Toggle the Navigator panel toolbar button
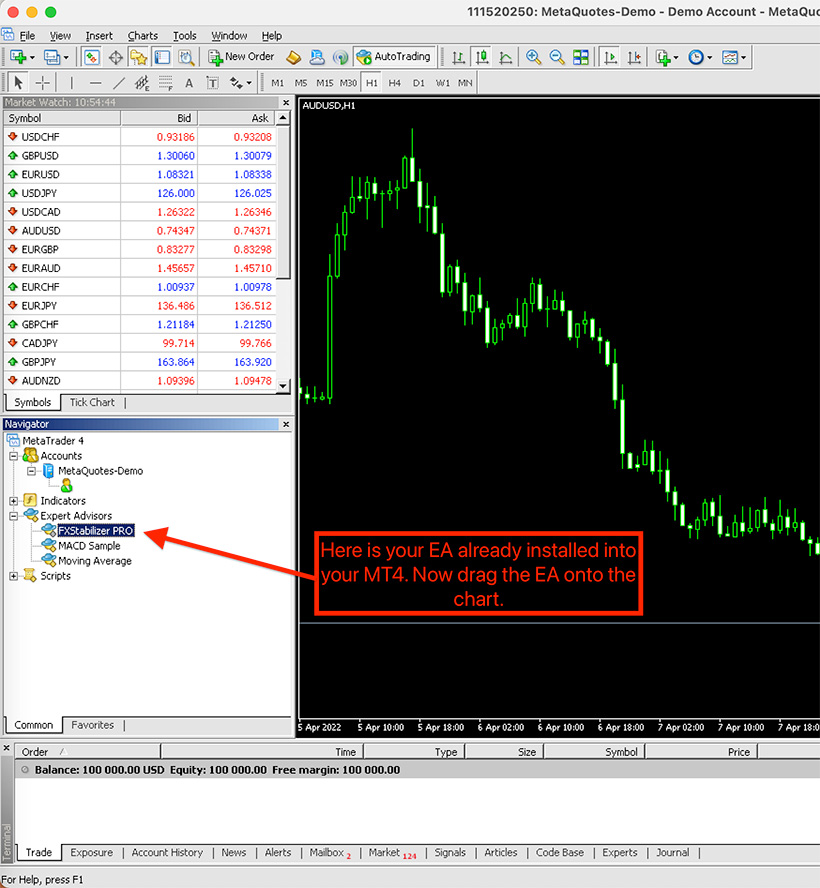The width and height of the screenshot is (820, 888). (139, 57)
